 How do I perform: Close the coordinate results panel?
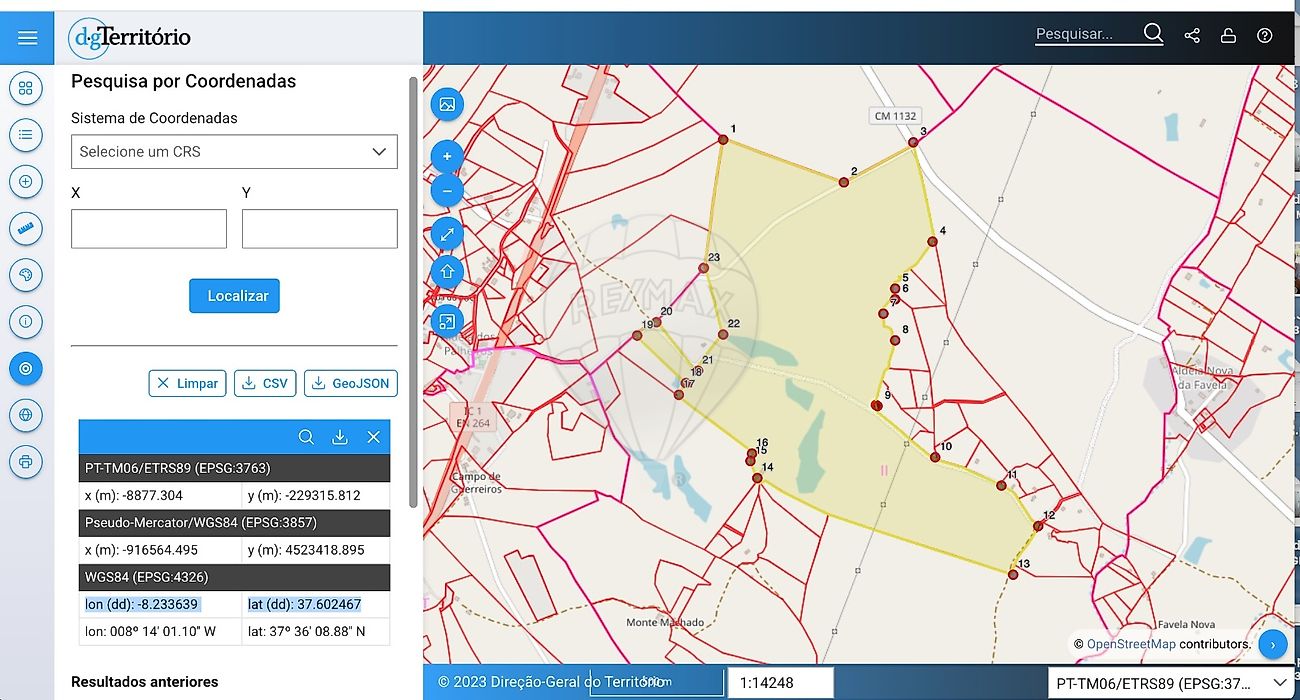point(373,437)
